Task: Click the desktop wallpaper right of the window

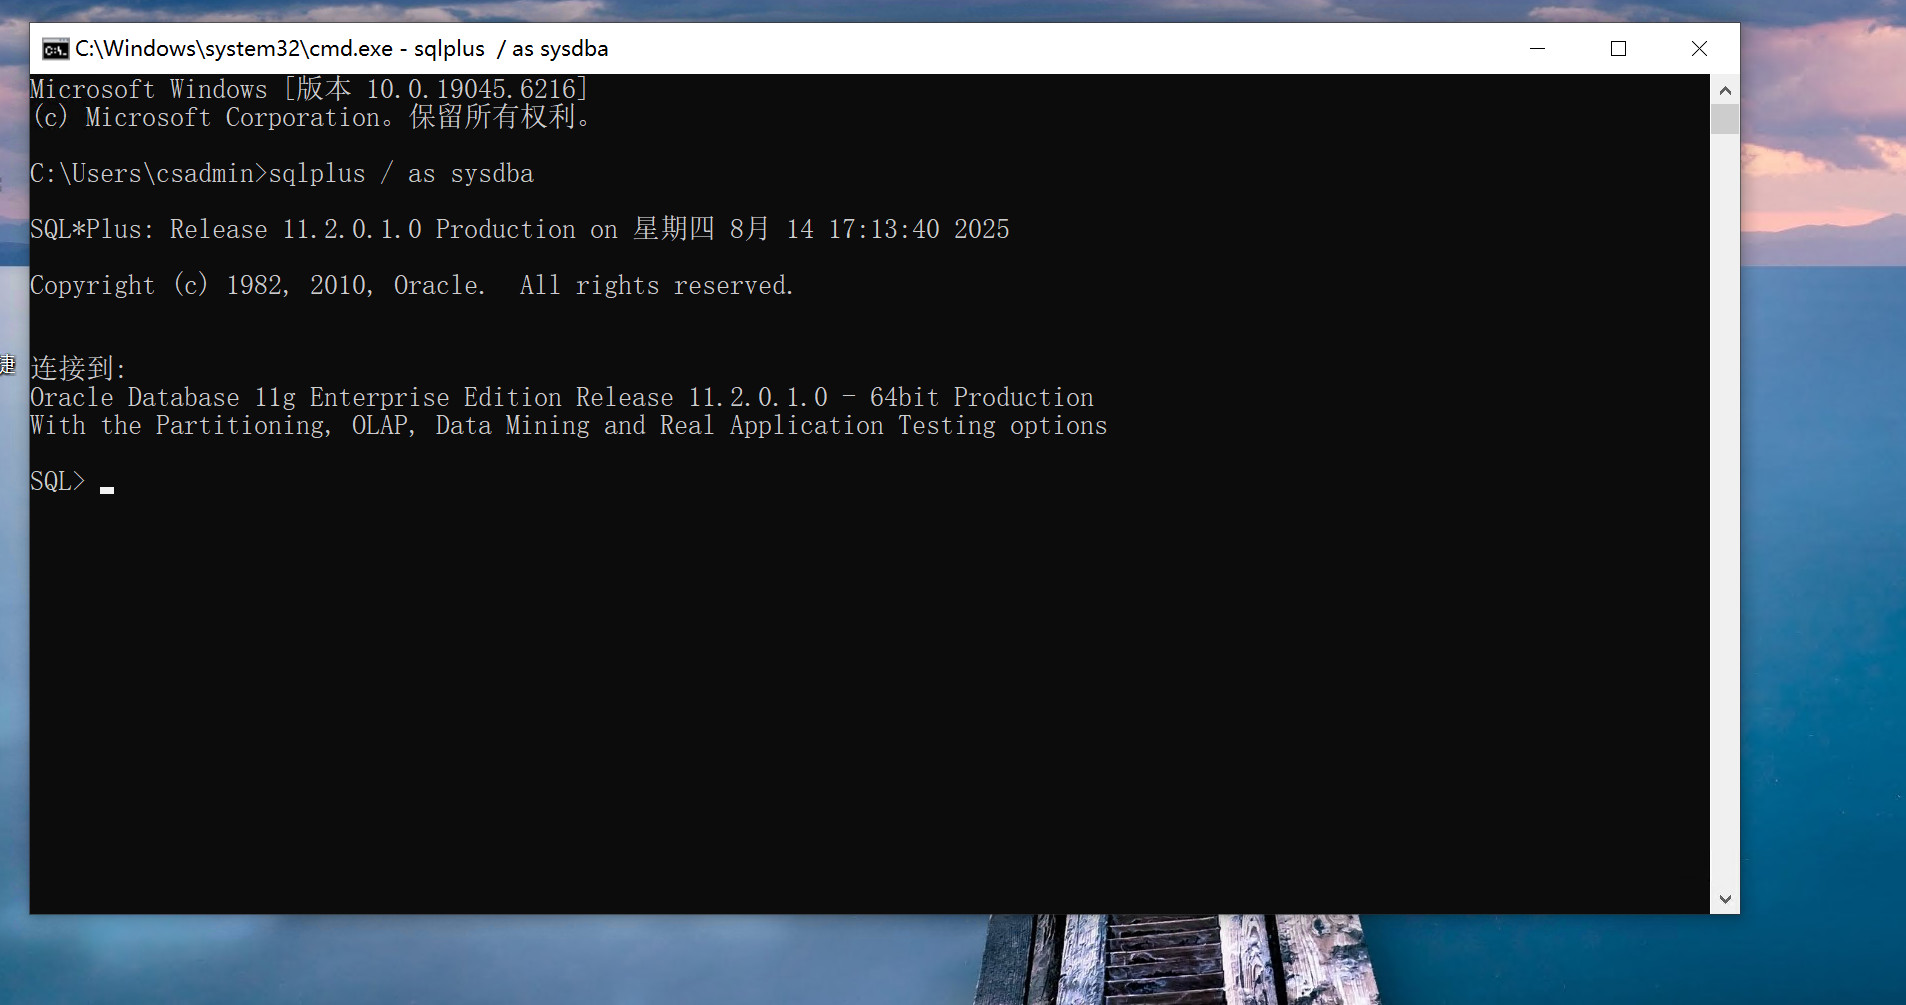Action: pos(1822,500)
